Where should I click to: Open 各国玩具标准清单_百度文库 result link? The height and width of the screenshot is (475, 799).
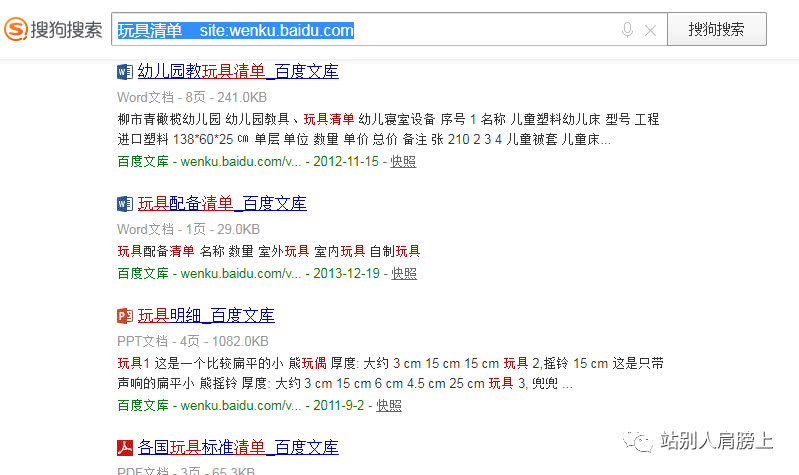pyautogui.click(x=238, y=447)
